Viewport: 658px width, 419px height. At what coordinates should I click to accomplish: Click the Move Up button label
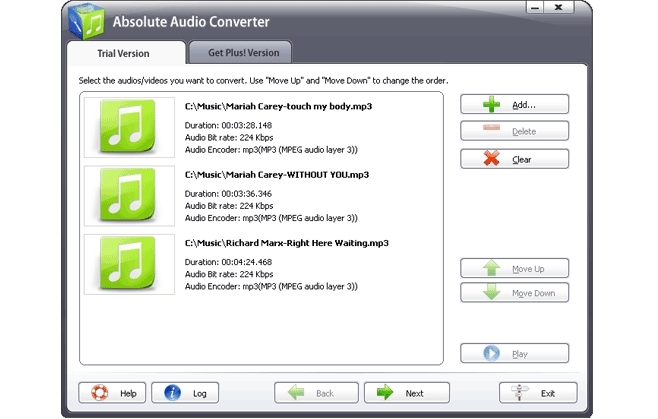click(x=528, y=269)
